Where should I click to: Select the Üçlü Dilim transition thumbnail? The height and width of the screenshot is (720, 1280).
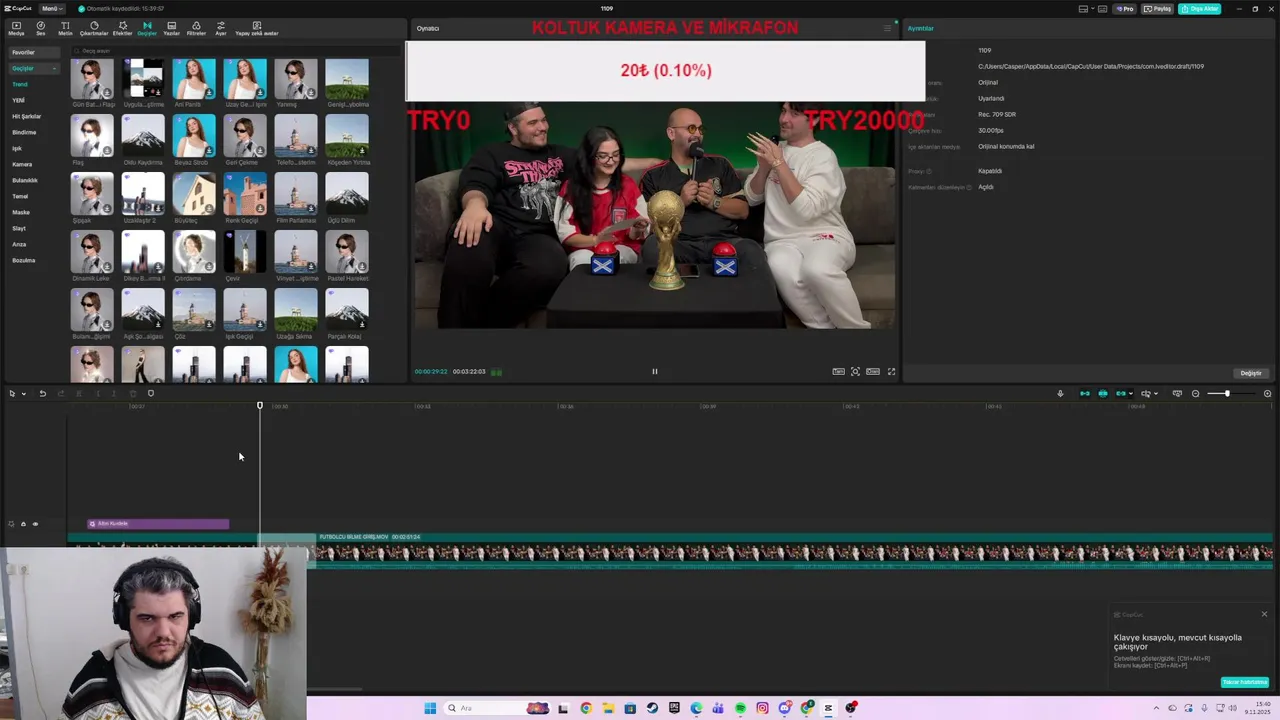(x=347, y=194)
